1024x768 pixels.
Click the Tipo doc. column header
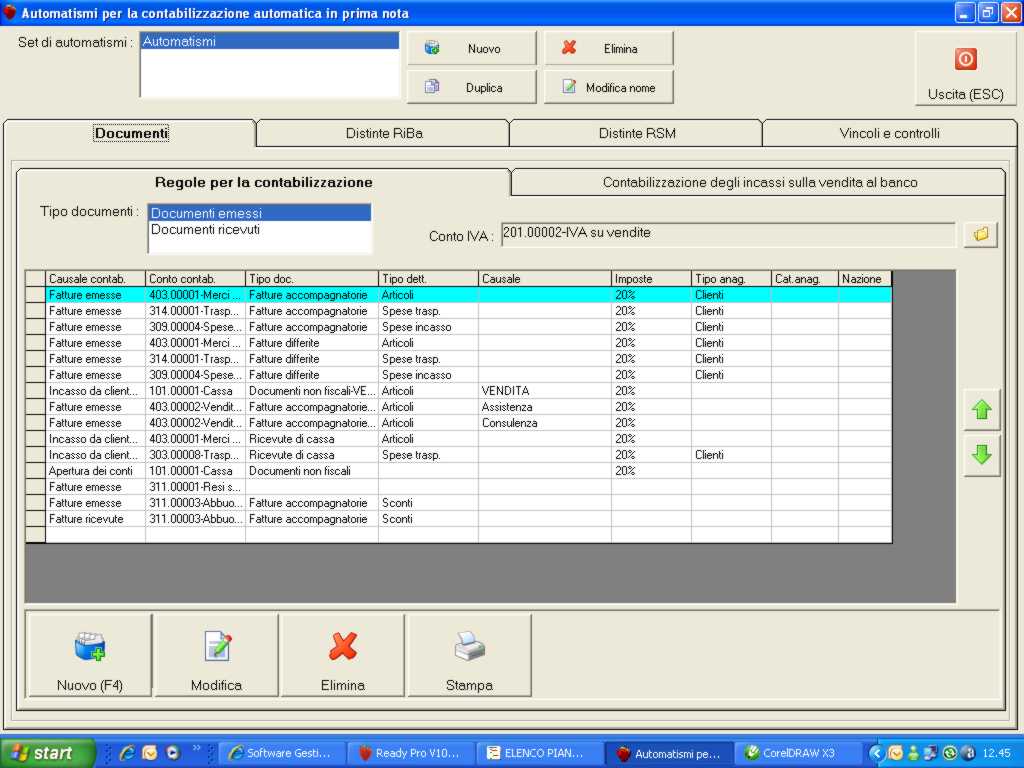pos(312,279)
